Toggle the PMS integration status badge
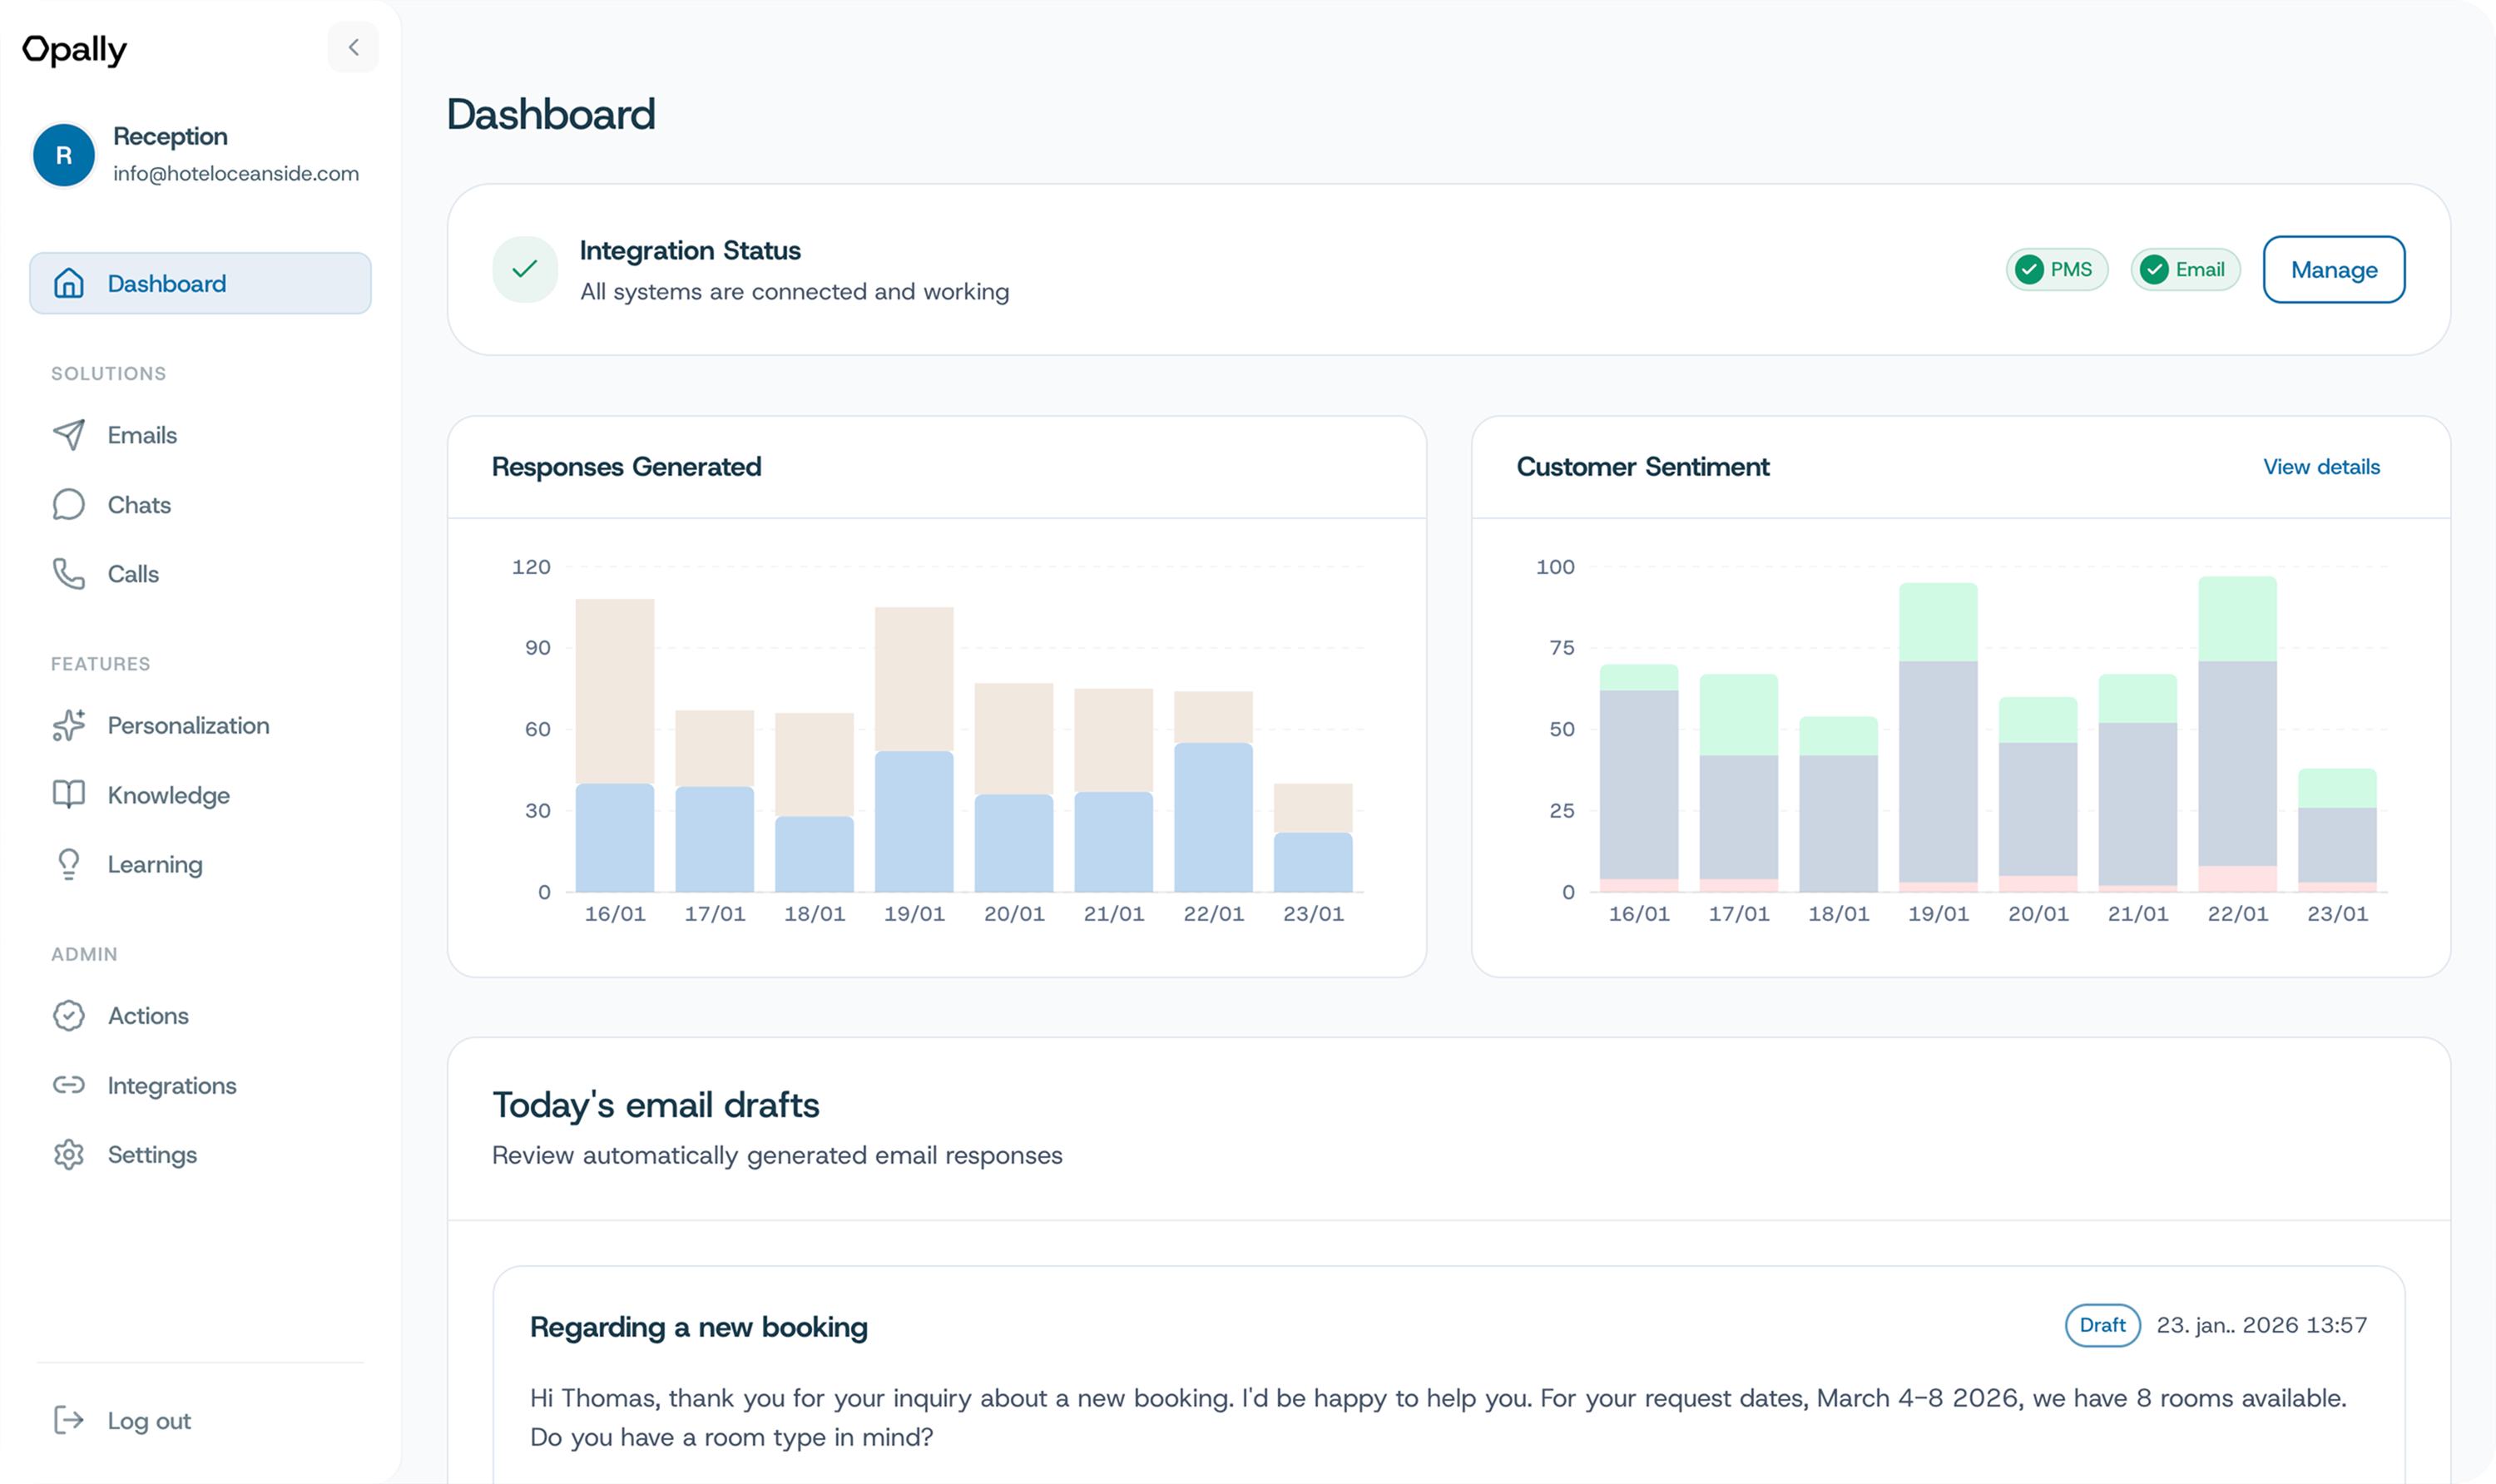The height and width of the screenshot is (1484, 2496). 2056,269
